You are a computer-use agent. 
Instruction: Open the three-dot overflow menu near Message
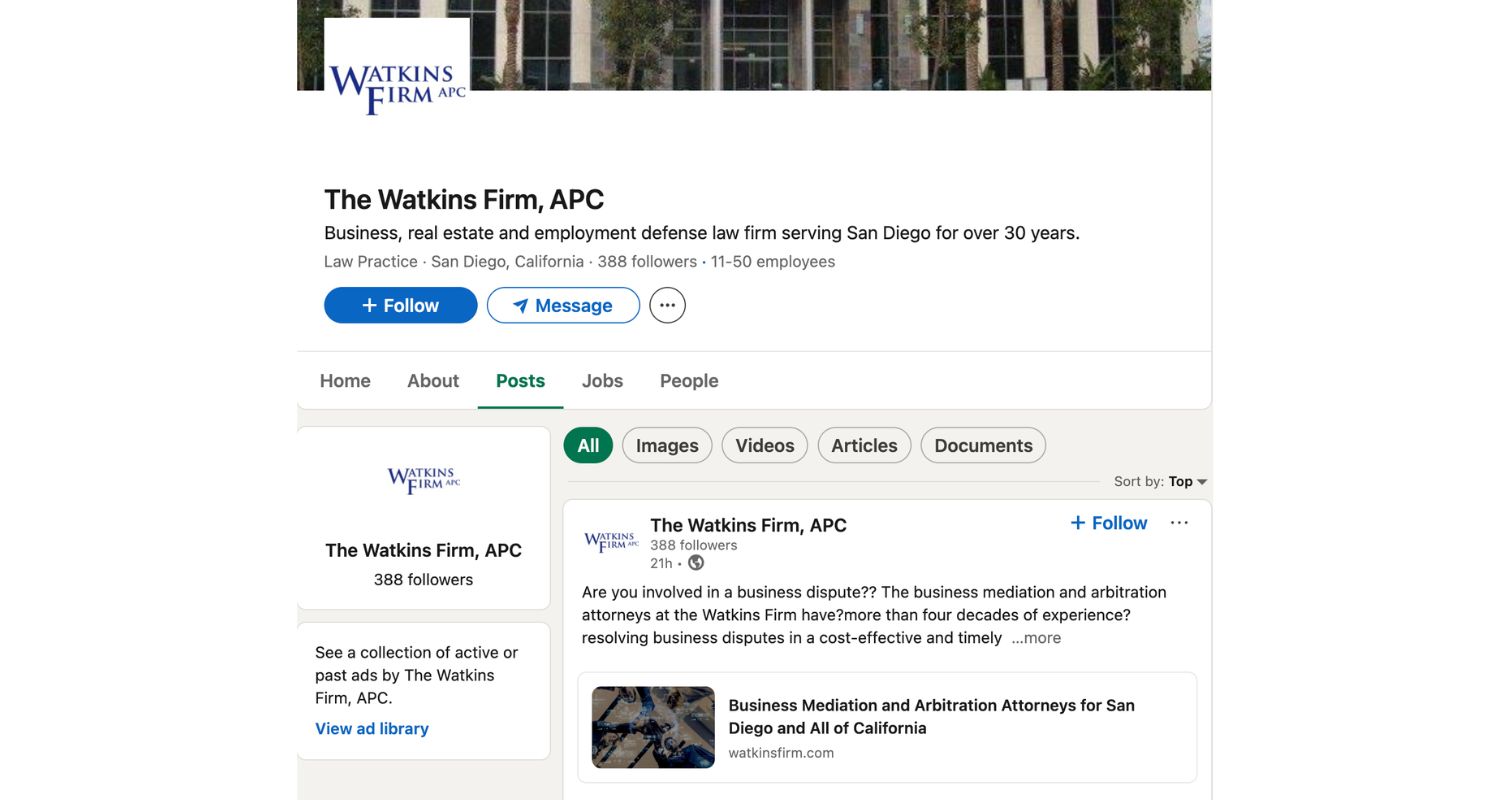tap(667, 305)
